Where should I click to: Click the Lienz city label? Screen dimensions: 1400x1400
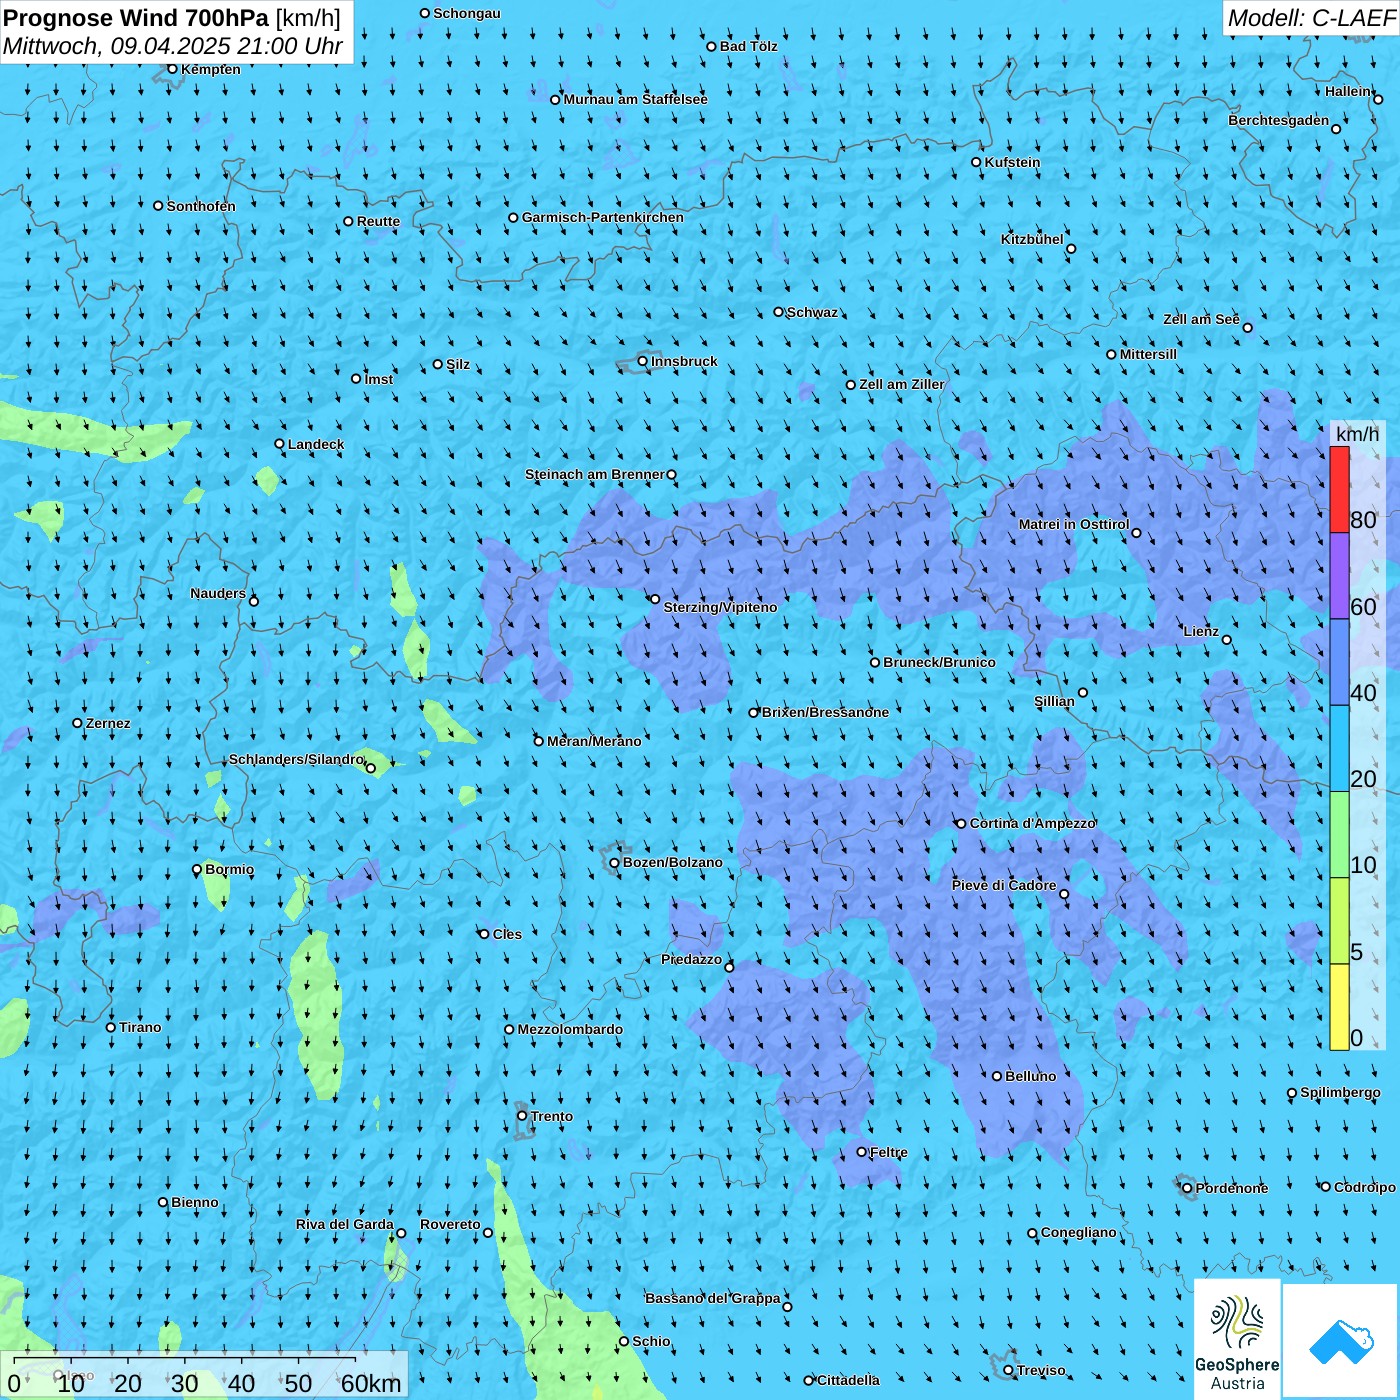click(1201, 631)
